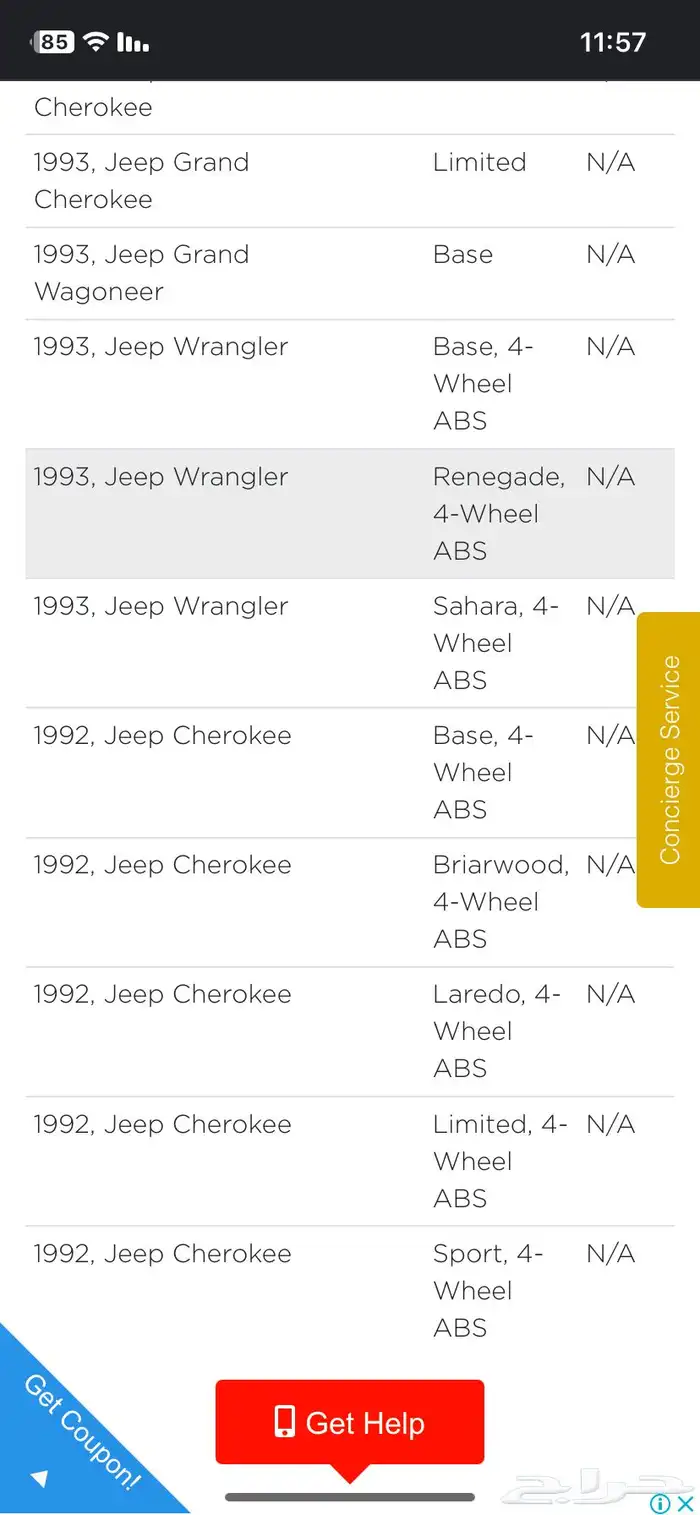The image size is (700, 1515).
Task: Select the 1993 Jeep Grand Wagoneer Base row
Action: tap(350, 273)
